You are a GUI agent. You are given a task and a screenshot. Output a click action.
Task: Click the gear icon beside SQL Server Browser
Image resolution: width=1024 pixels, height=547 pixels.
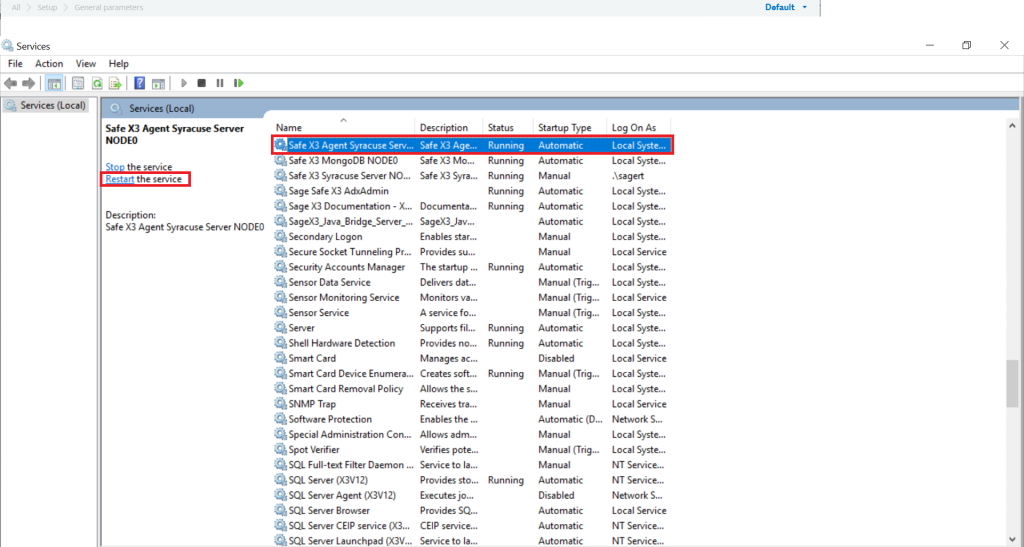coord(280,510)
